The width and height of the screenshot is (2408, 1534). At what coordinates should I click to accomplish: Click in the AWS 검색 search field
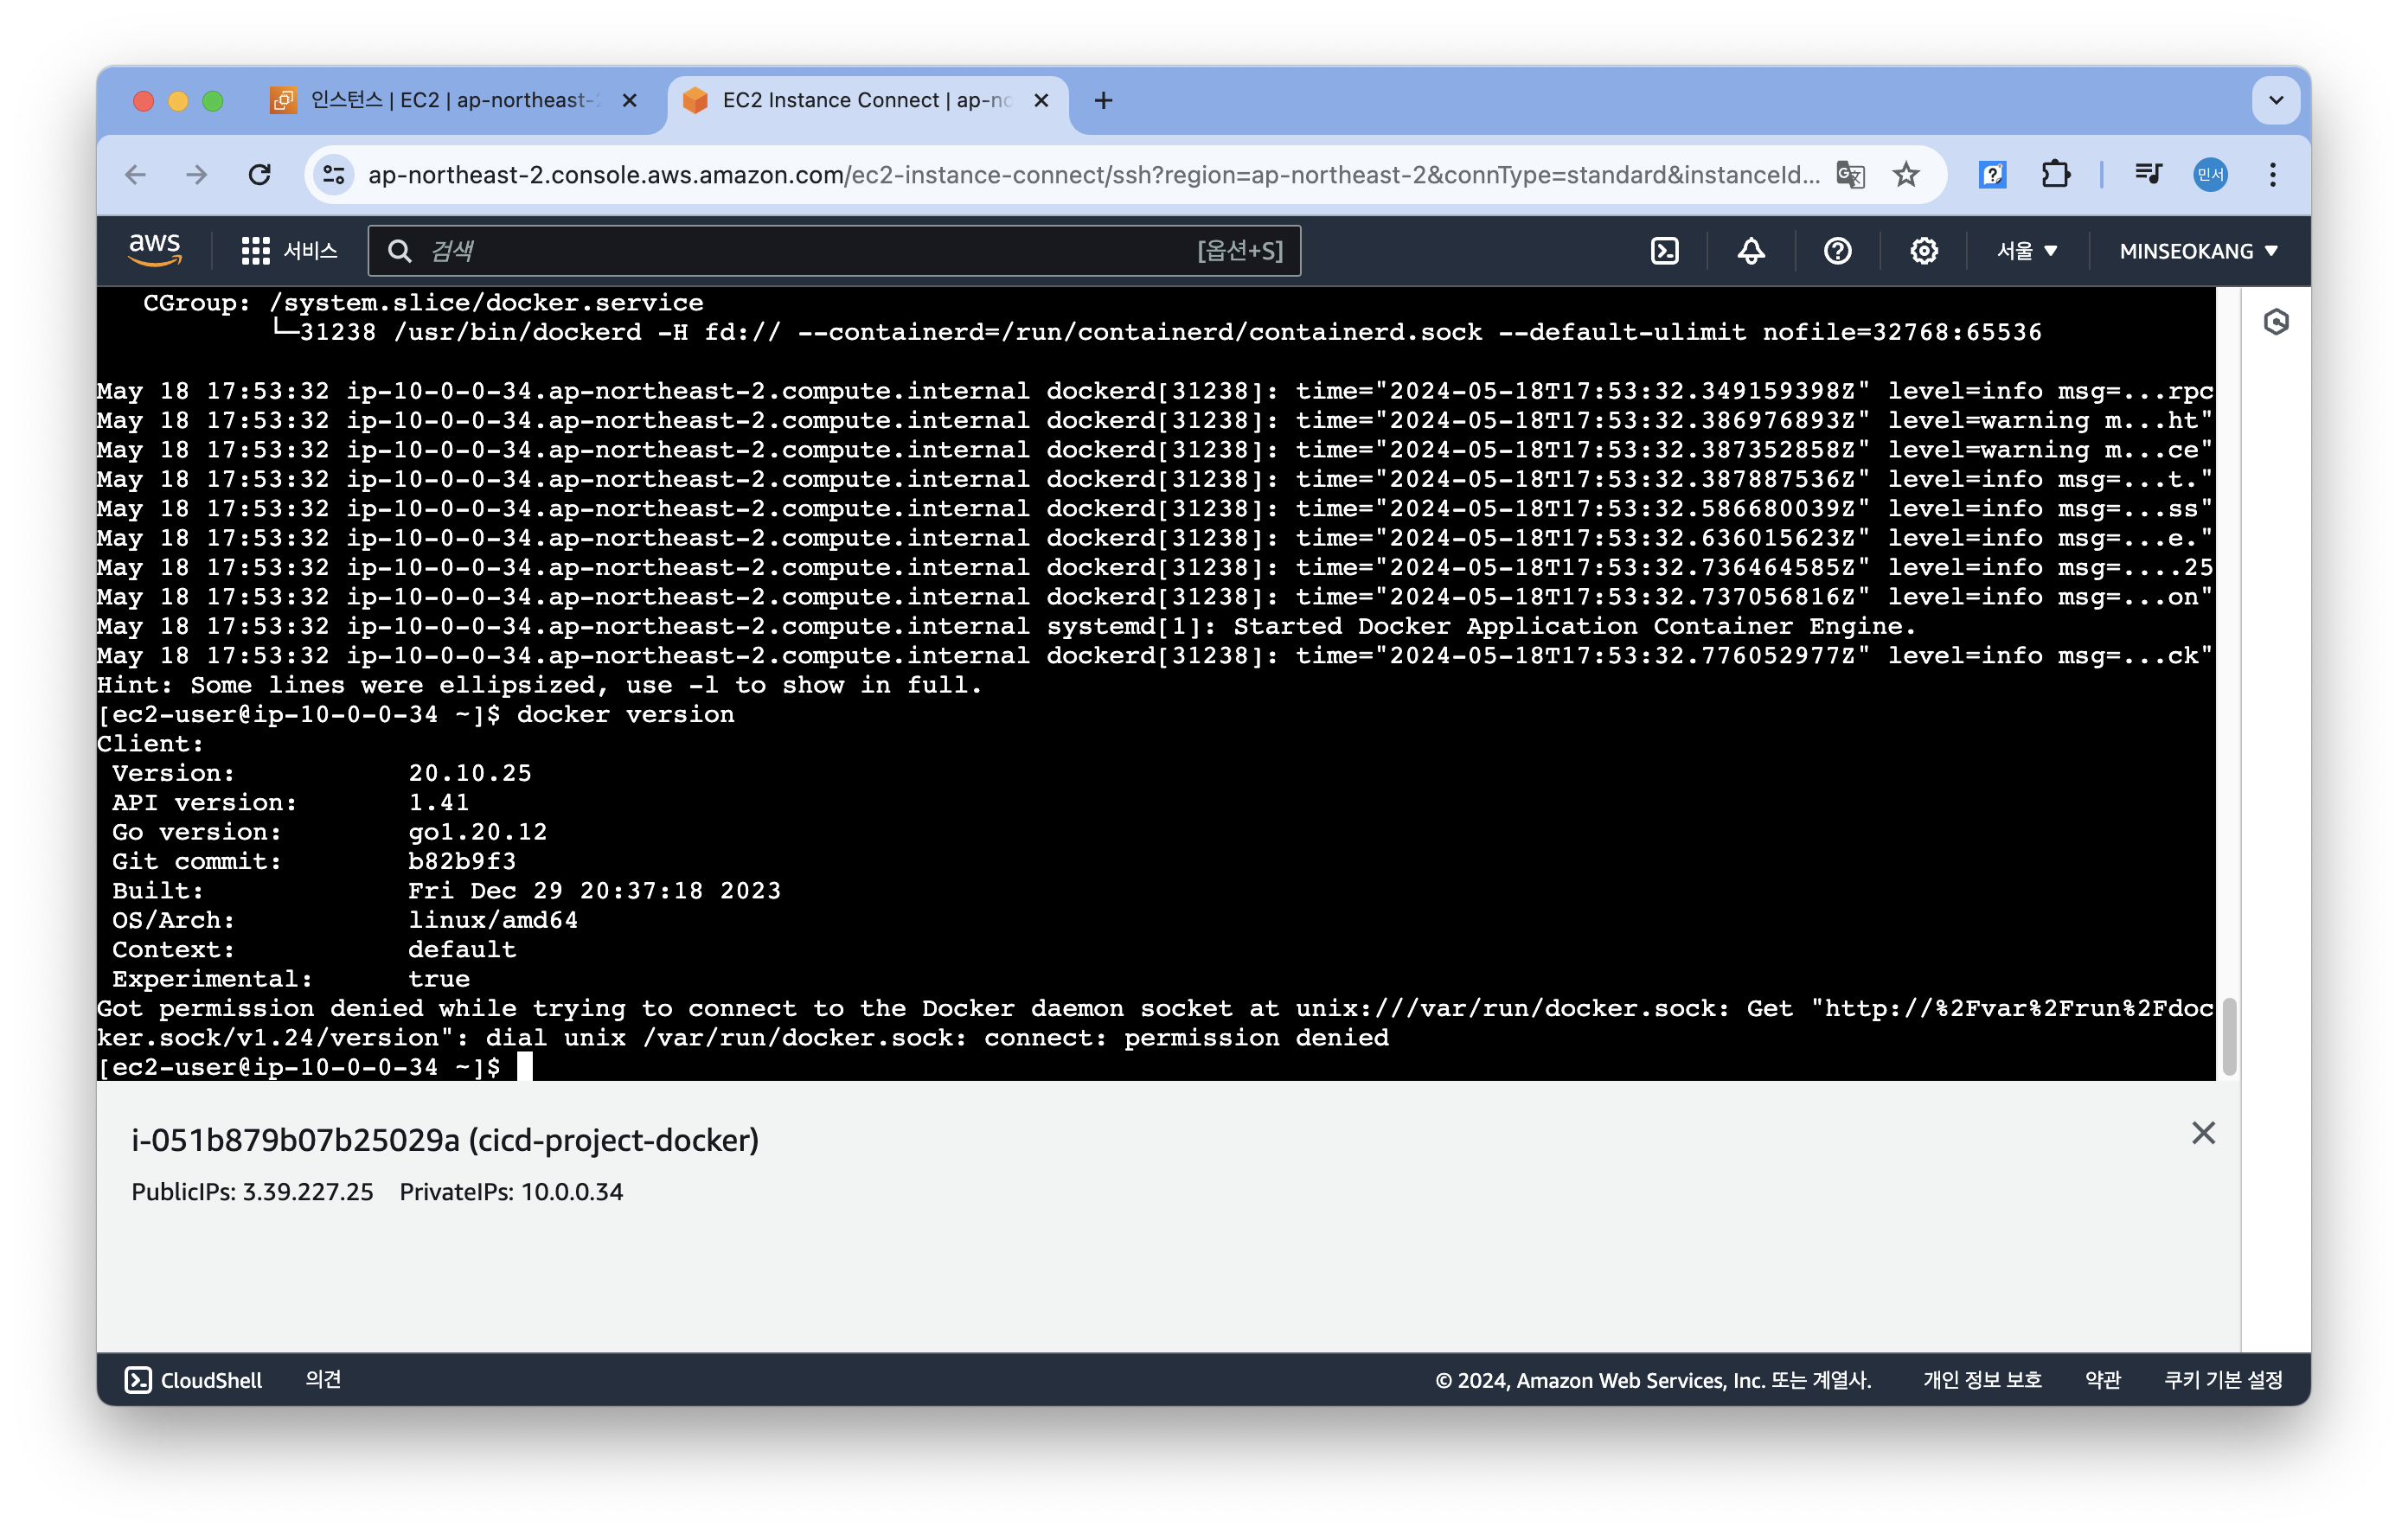[x=800, y=251]
